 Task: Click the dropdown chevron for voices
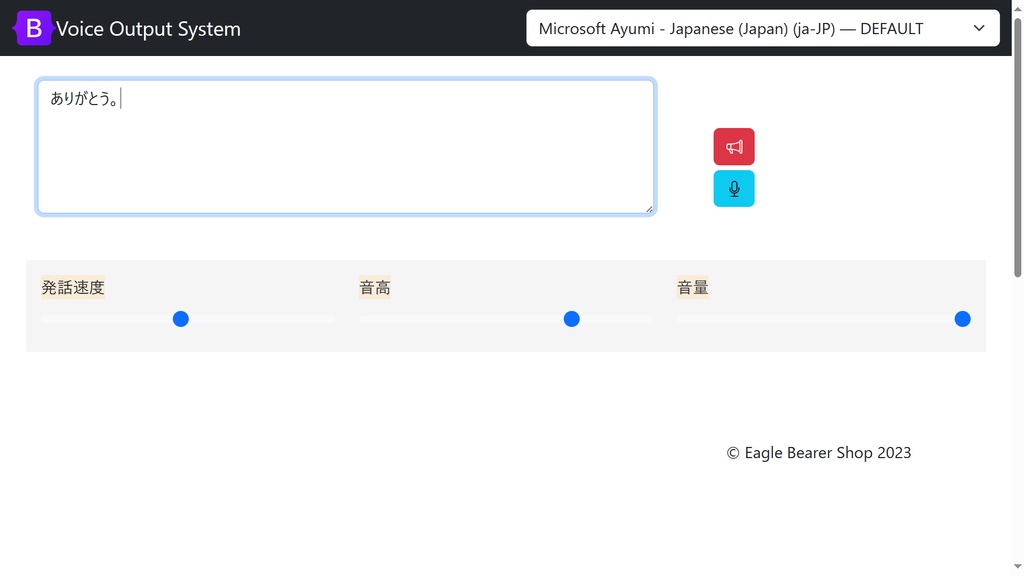[x=978, y=28]
